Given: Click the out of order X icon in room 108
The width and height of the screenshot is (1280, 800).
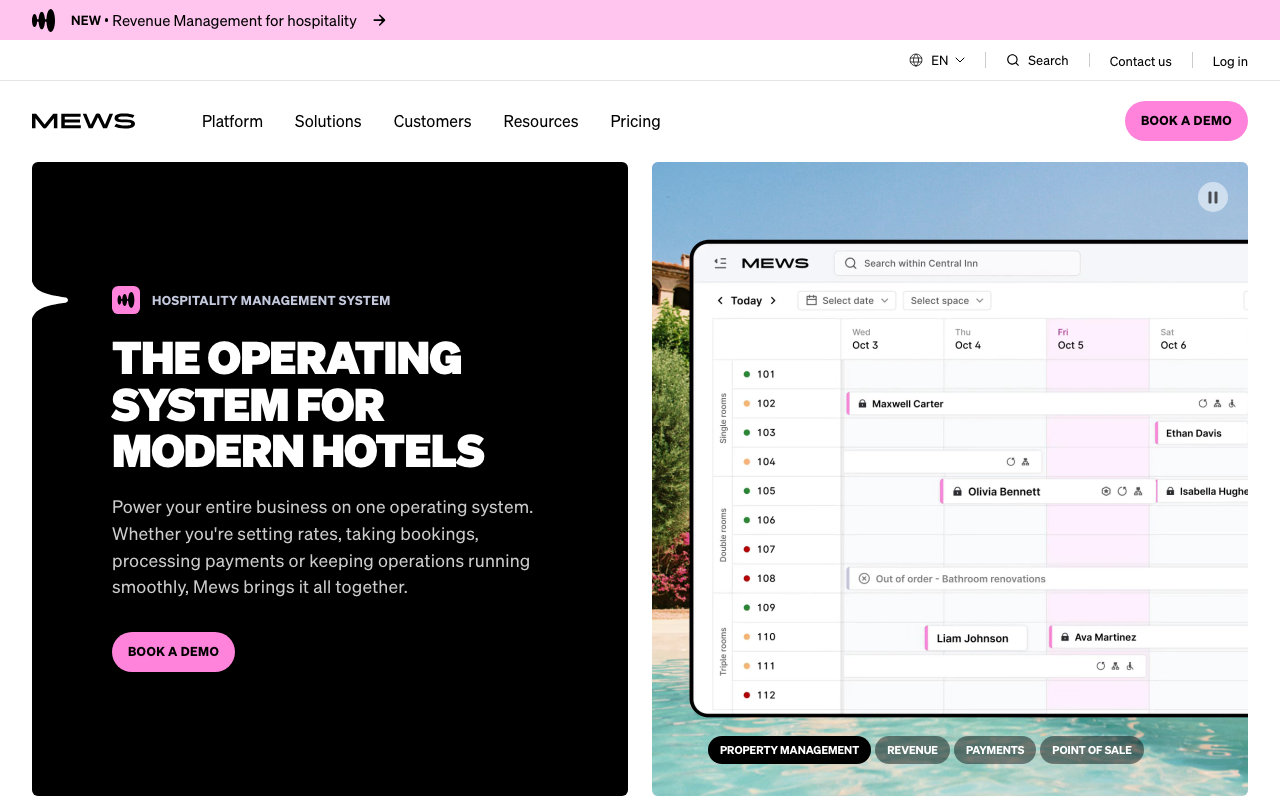Looking at the screenshot, I should pyautogui.click(x=864, y=578).
